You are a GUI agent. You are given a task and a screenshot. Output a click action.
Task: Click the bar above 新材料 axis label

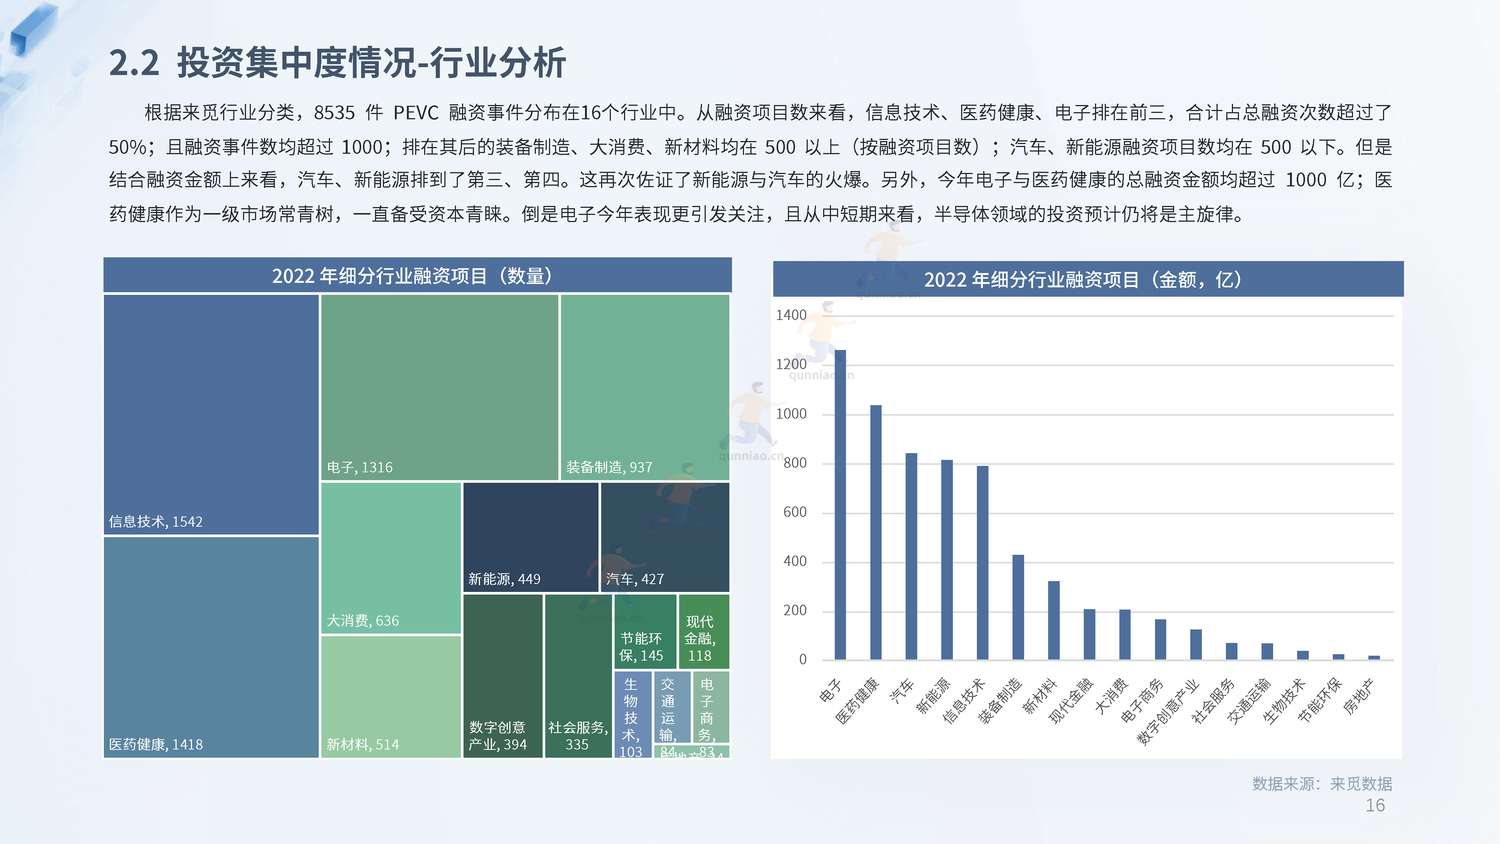[x=1054, y=620]
